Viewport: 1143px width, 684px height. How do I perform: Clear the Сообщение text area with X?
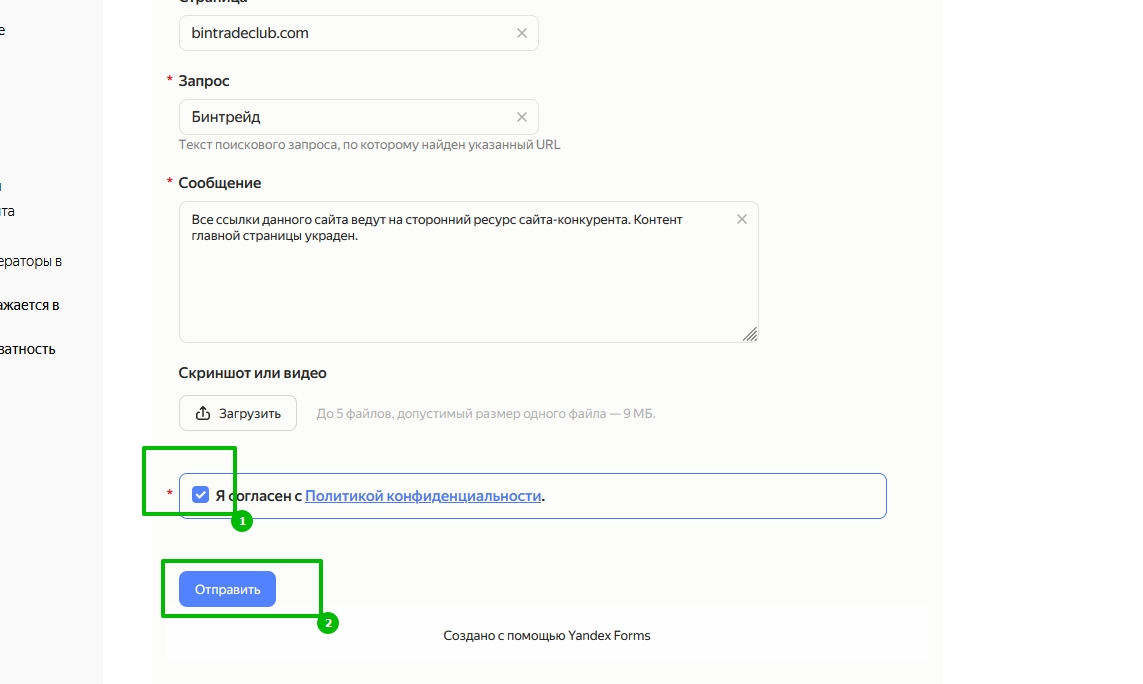tap(741, 220)
